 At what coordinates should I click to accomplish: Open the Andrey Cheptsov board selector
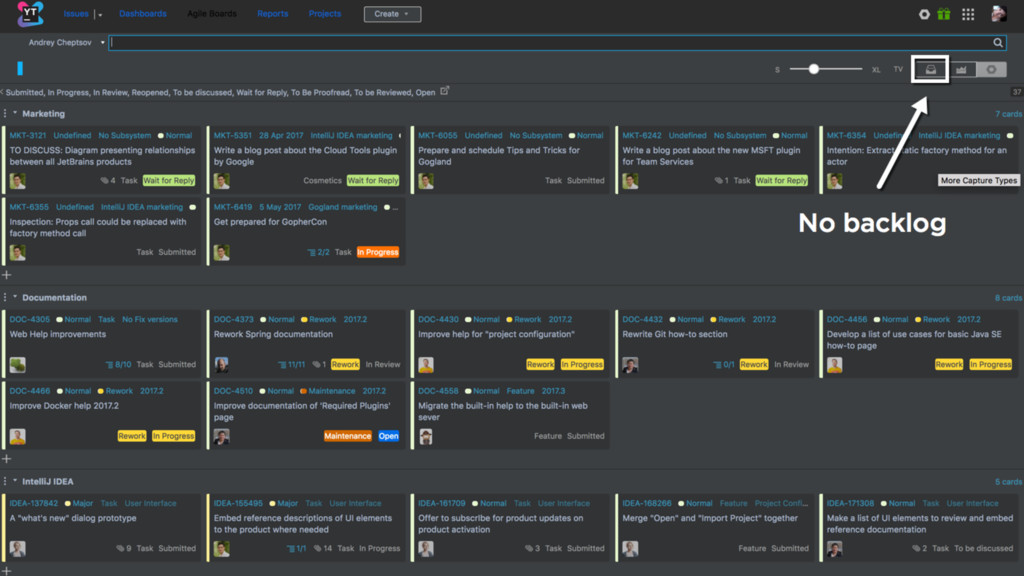coord(66,42)
